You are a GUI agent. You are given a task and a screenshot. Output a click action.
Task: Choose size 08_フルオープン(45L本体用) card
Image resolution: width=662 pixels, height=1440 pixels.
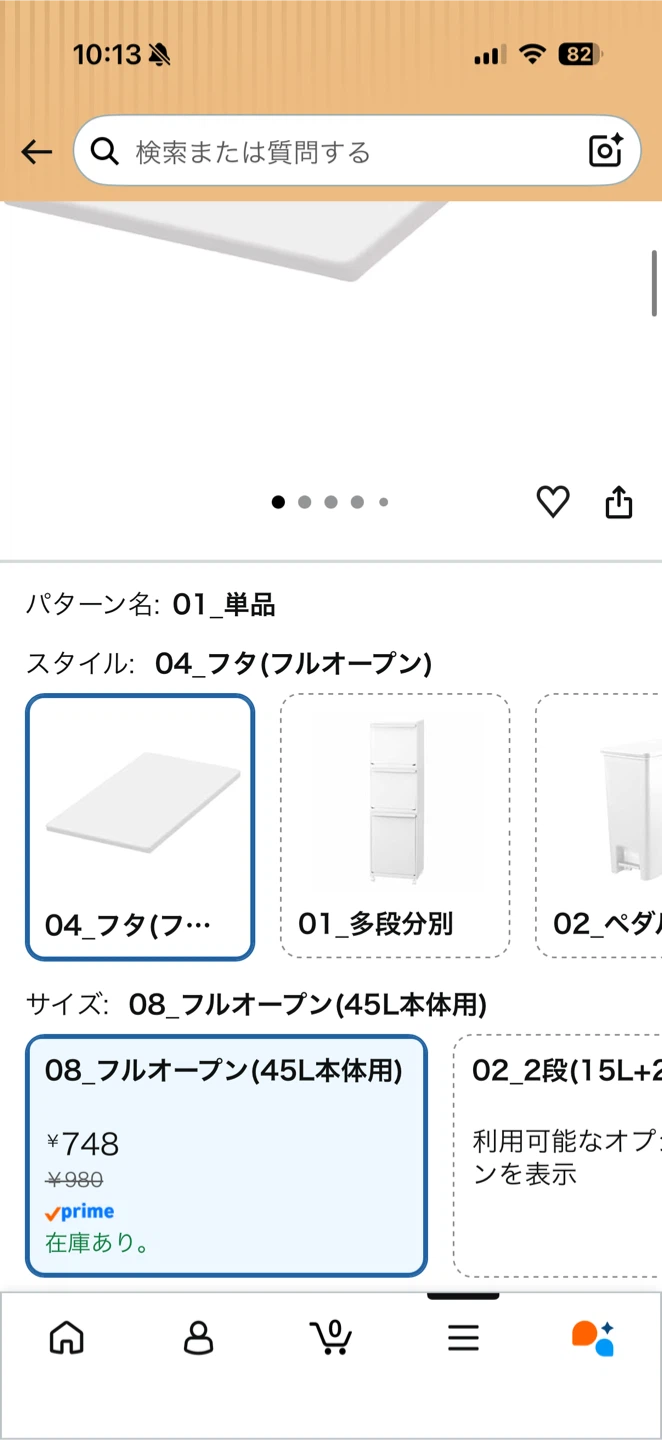pos(226,1156)
